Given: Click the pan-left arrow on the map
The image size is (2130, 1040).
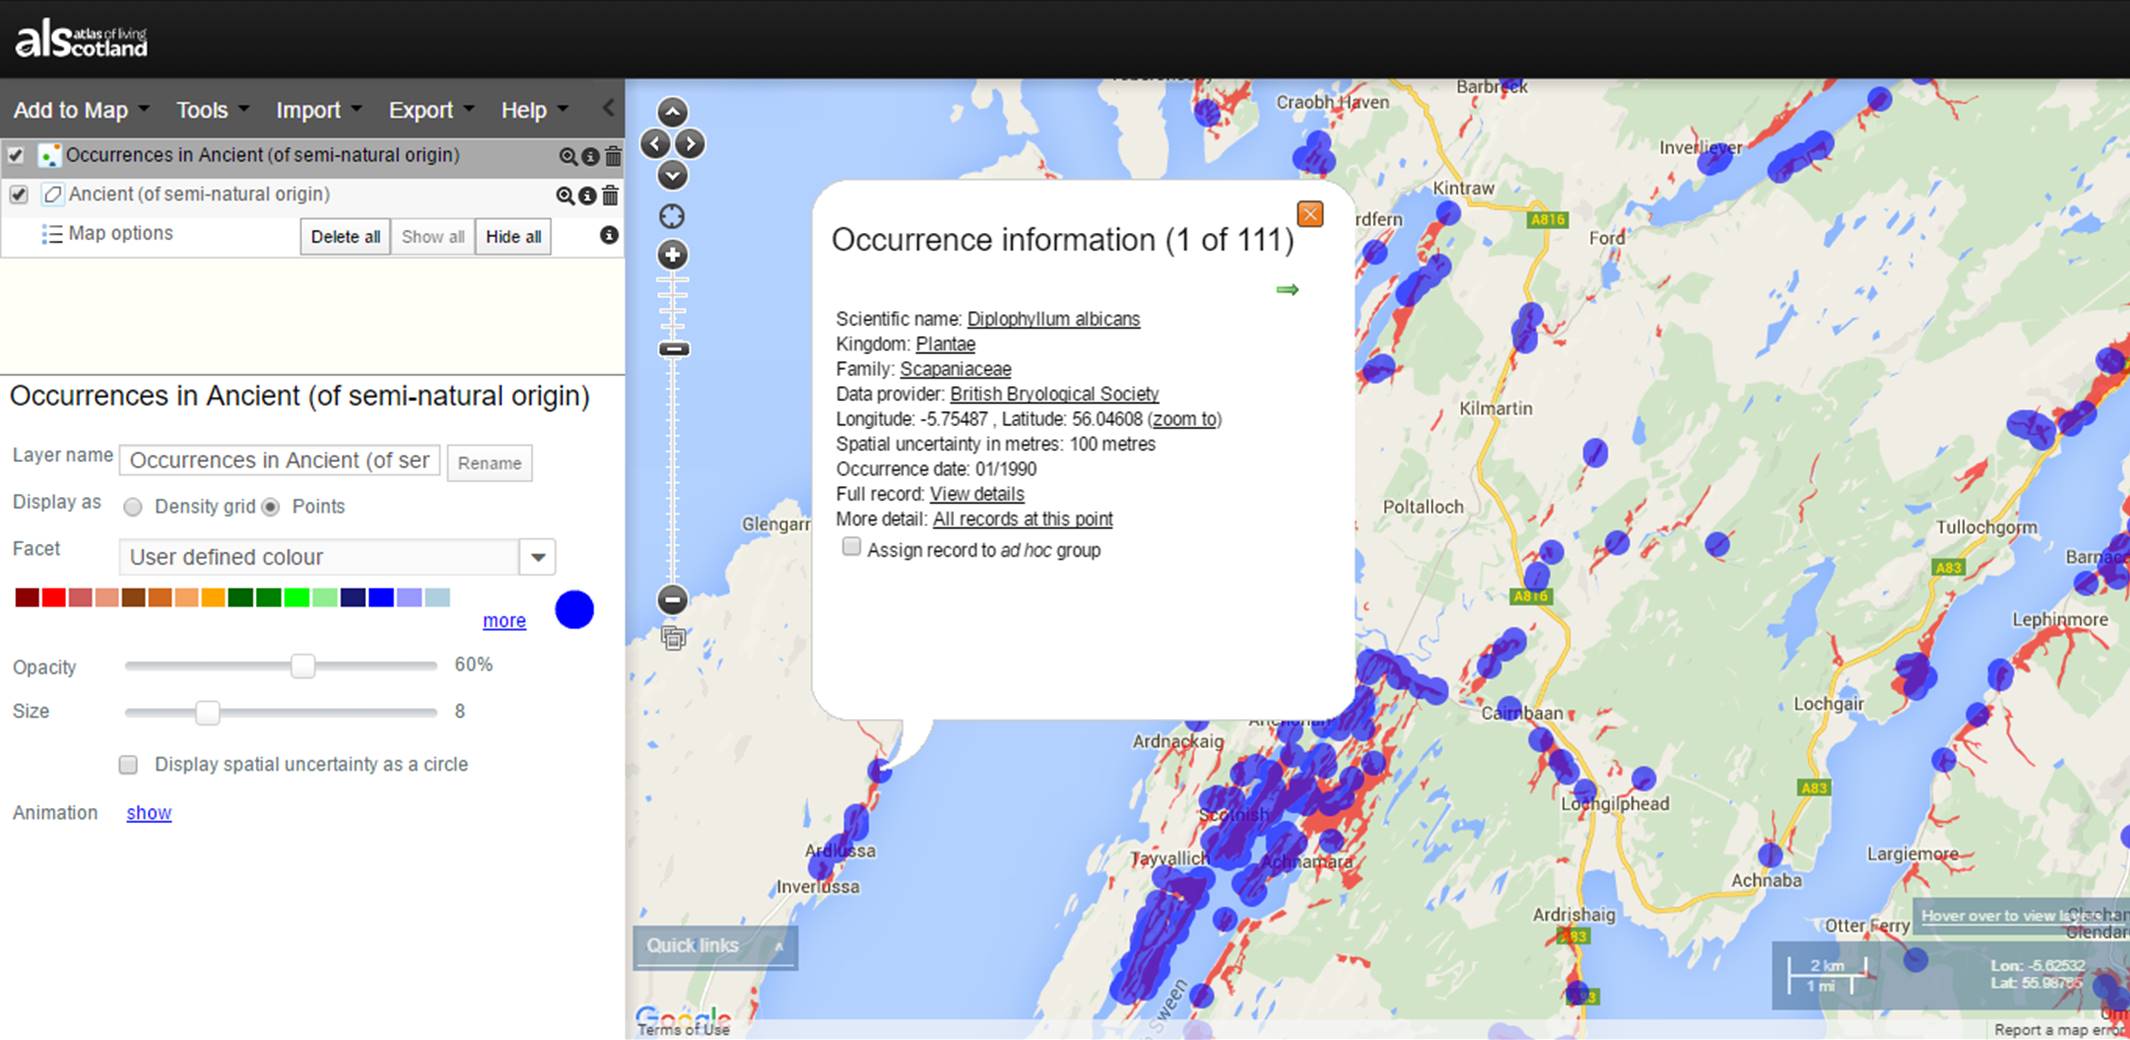Looking at the screenshot, I should (654, 144).
